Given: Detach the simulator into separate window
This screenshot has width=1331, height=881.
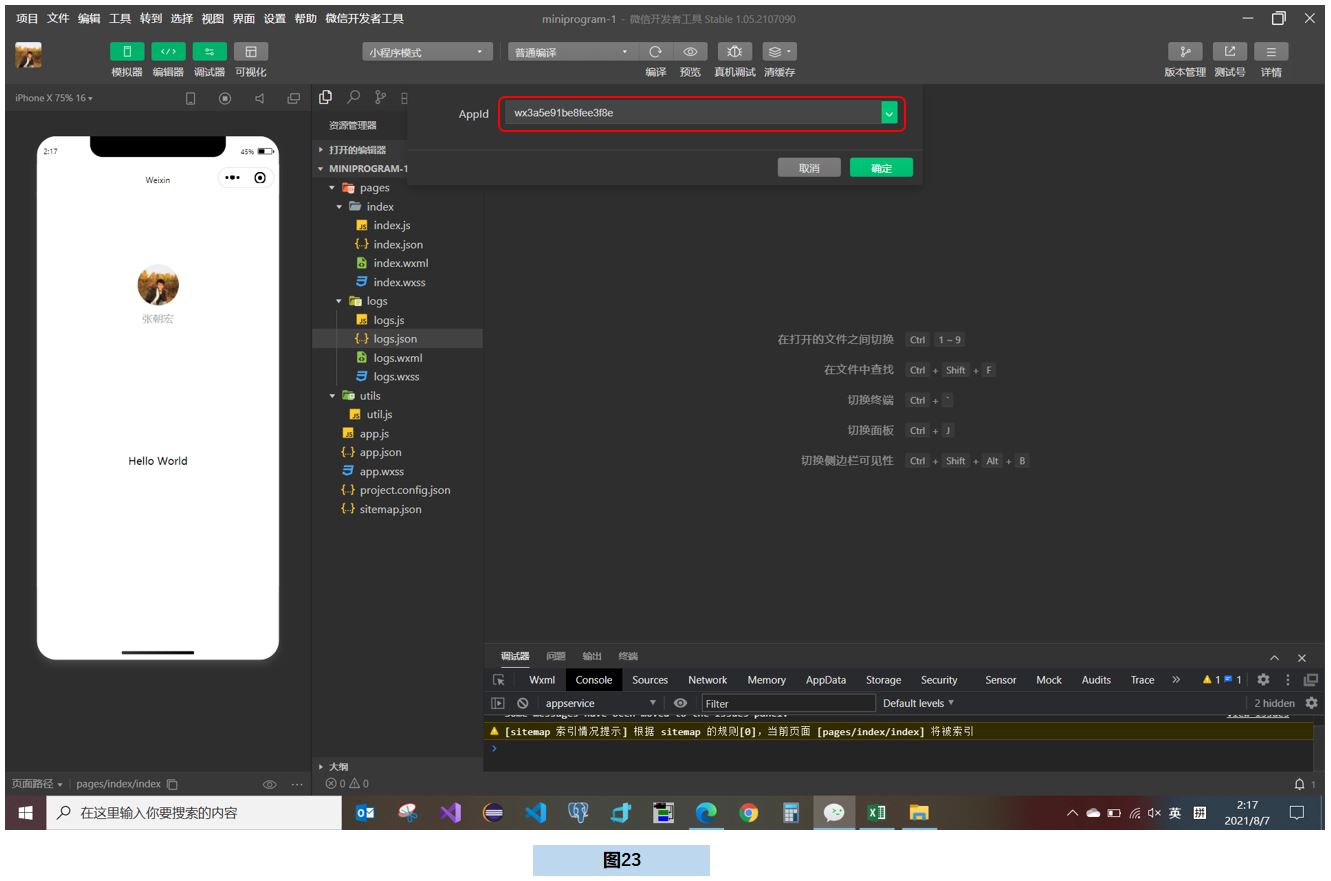Looking at the screenshot, I should (x=293, y=98).
